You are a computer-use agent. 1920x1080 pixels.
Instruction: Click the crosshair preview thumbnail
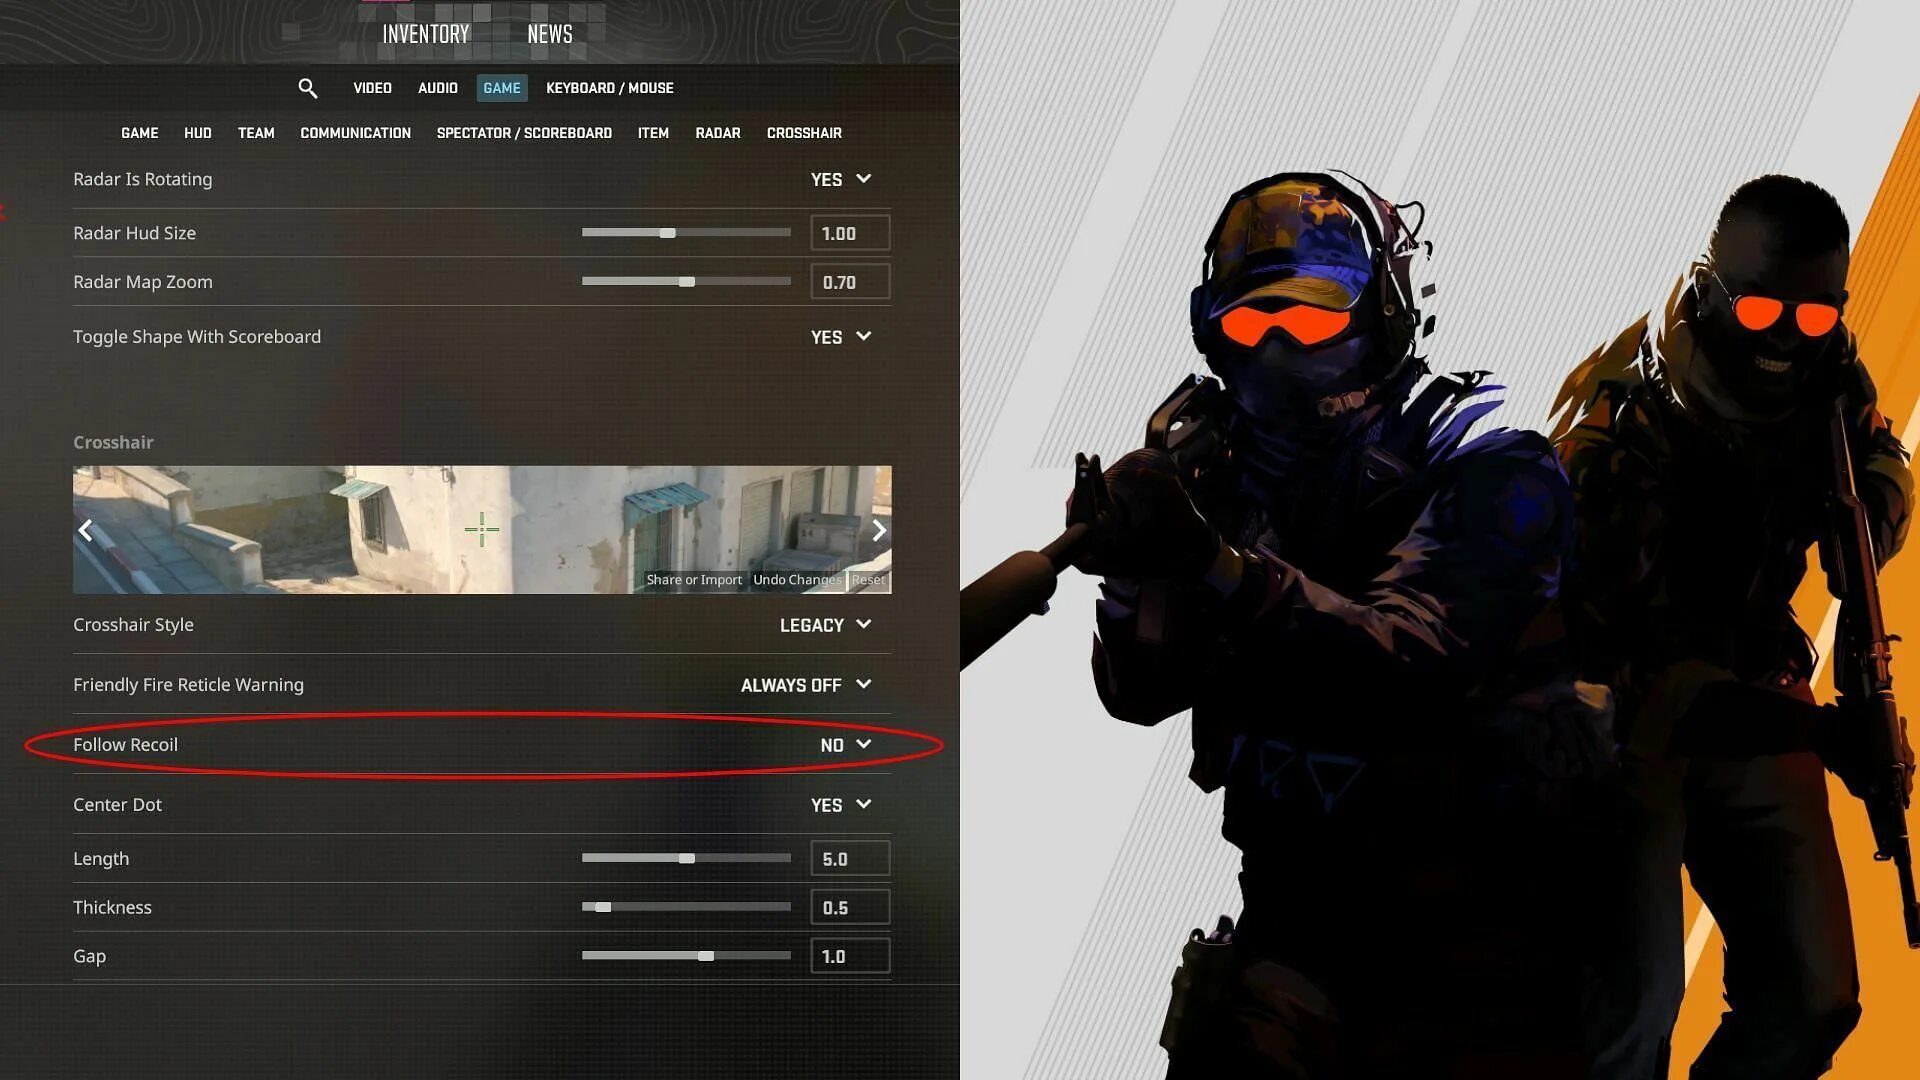click(x=481, y=529)
